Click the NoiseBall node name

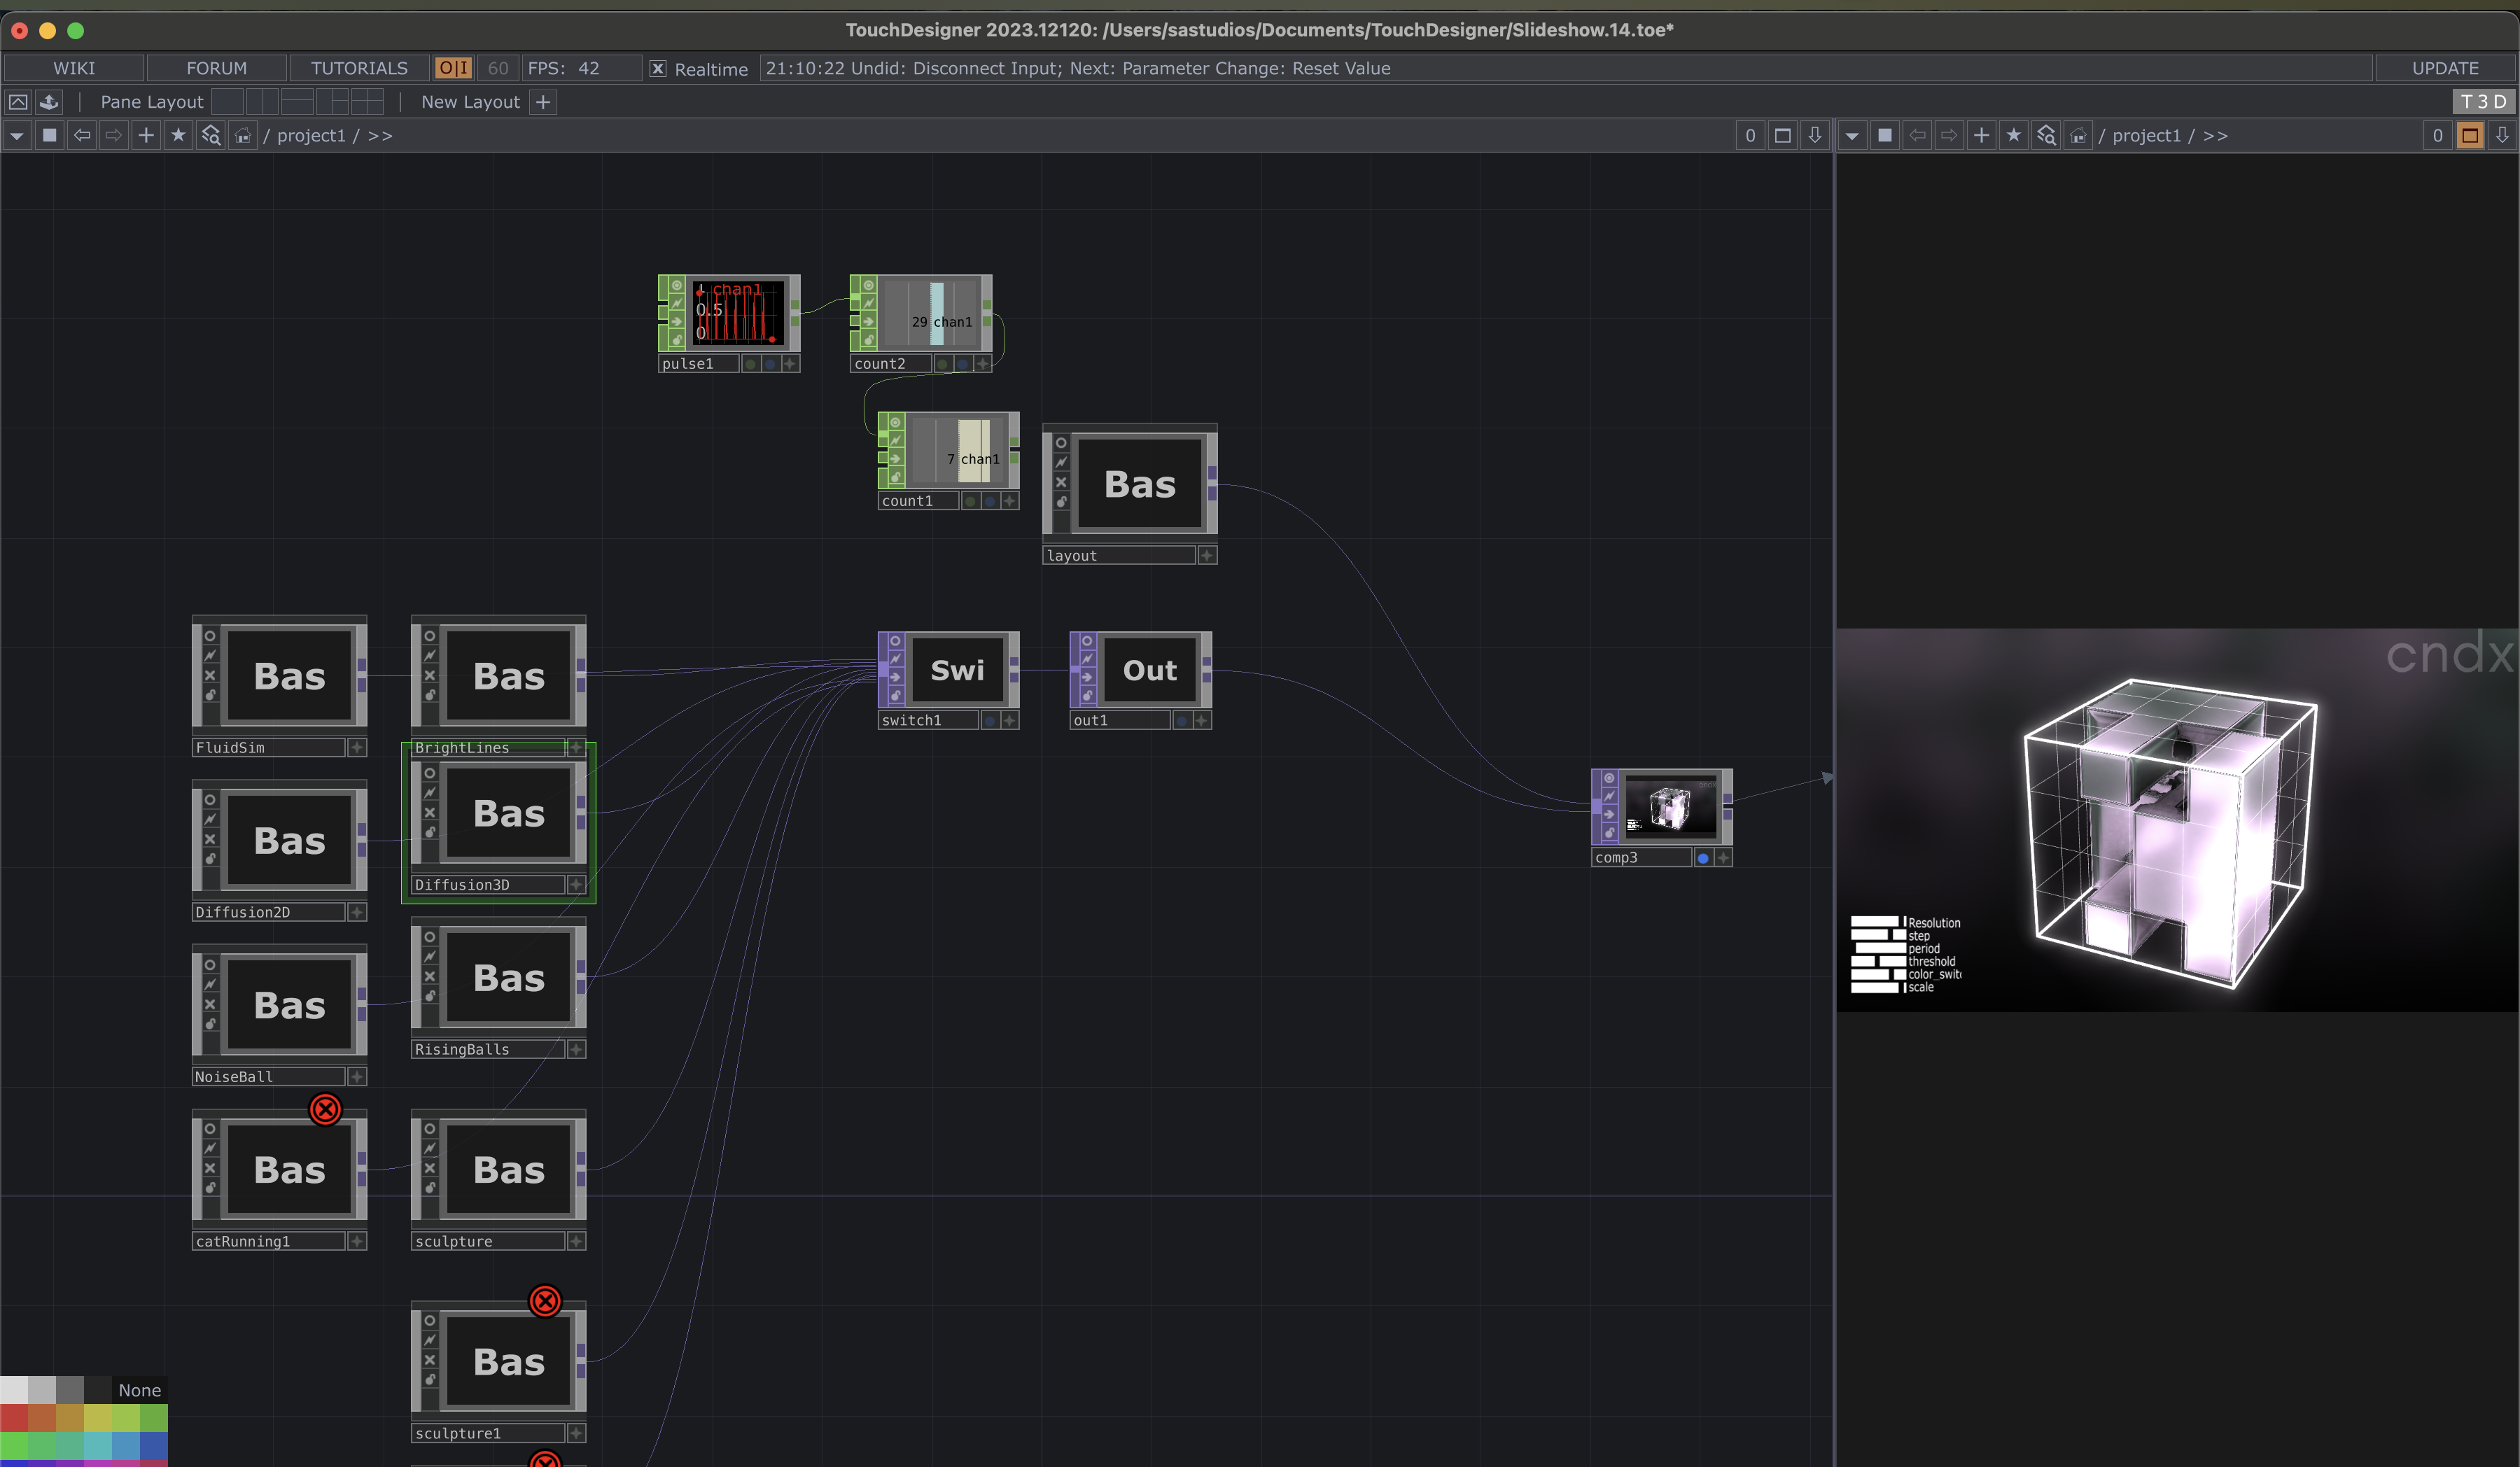point(268,1077)
